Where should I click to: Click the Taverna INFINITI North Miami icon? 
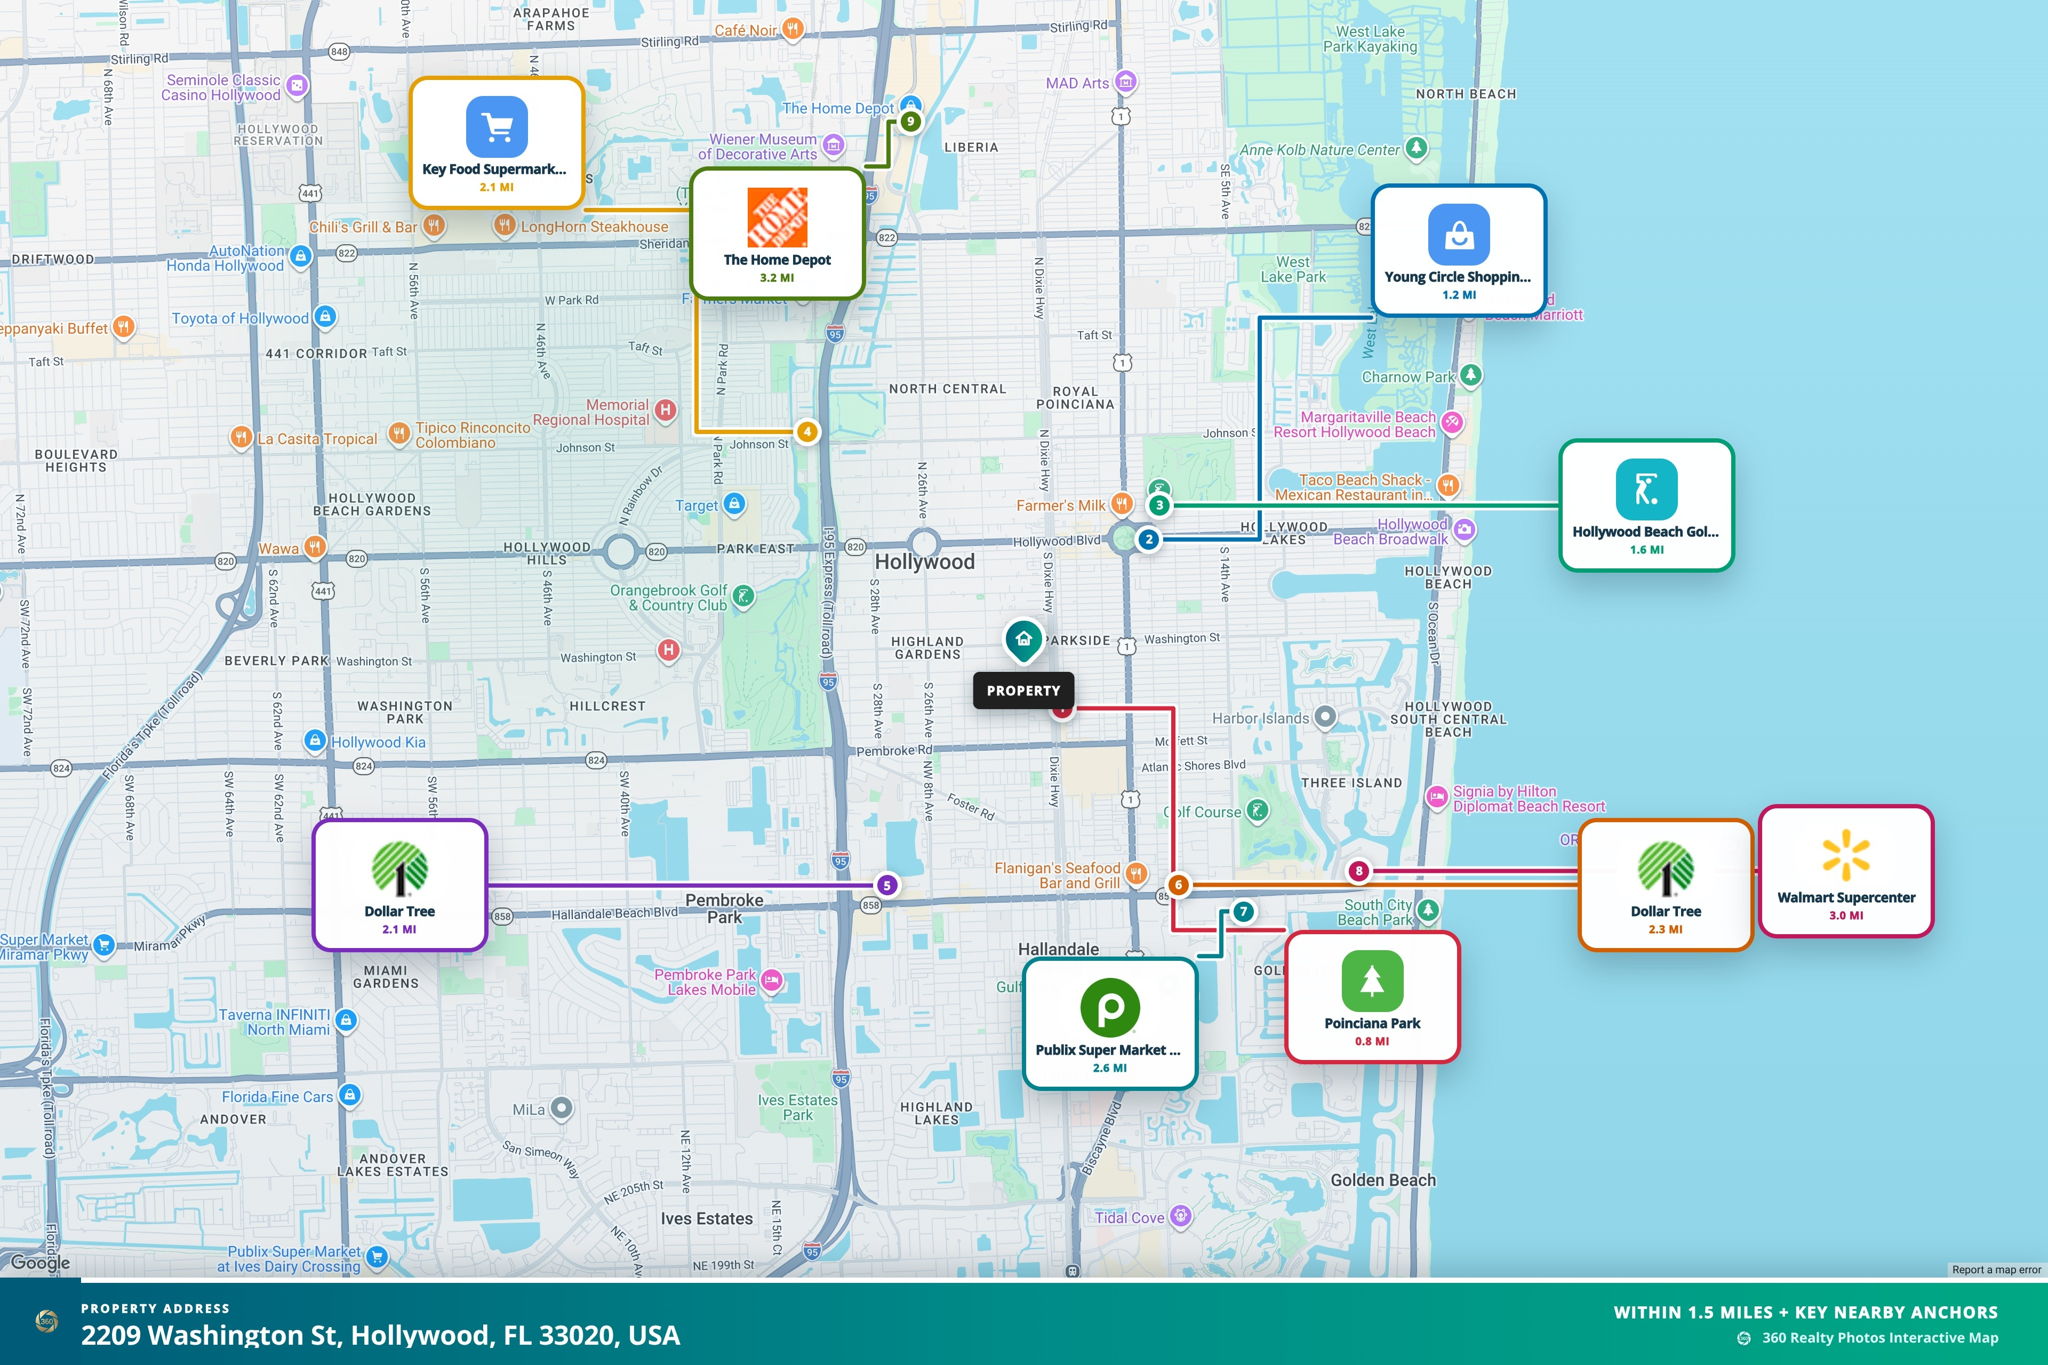pyautogui.click(x=346, y=1021)
